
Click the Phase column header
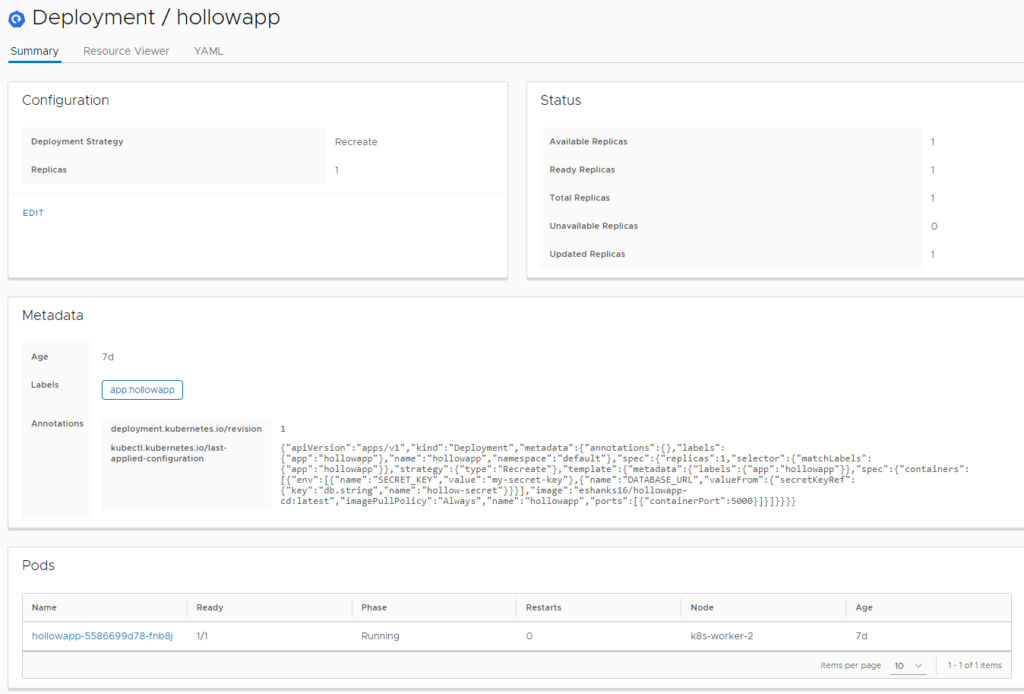pyautogui.click(x=374, y=607)
